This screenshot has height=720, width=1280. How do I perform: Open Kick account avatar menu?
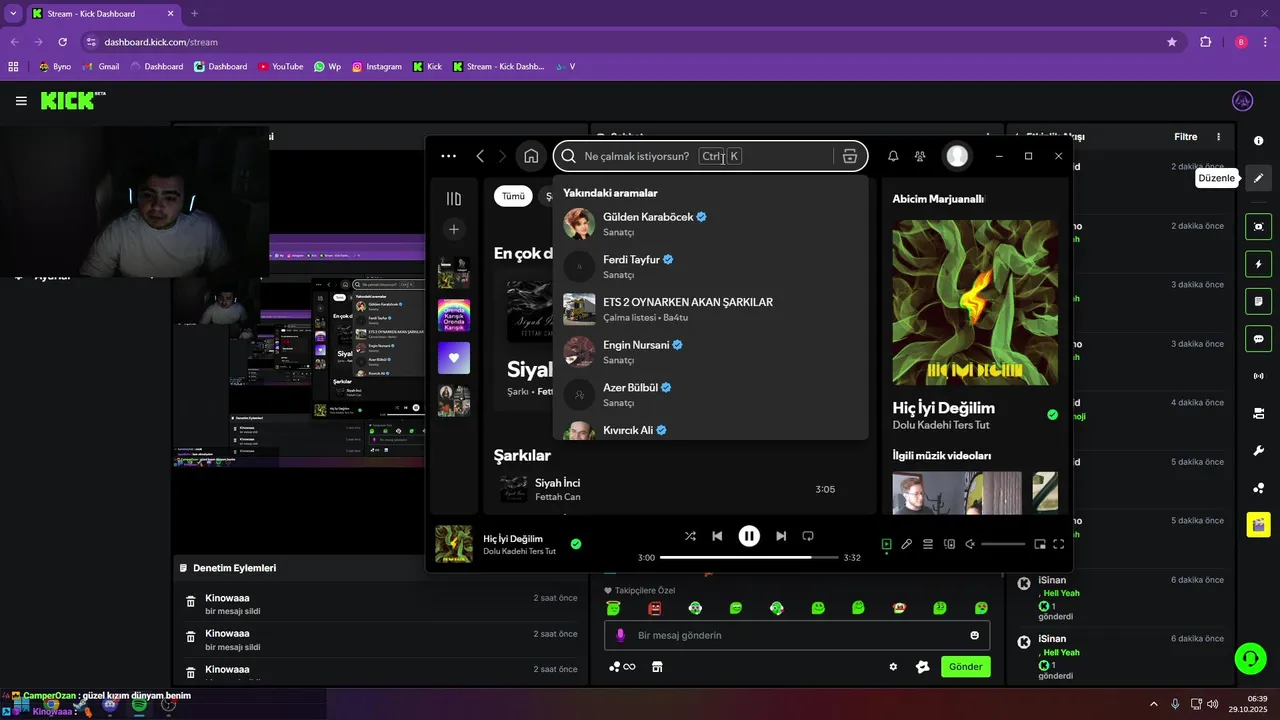point(1243,101)
